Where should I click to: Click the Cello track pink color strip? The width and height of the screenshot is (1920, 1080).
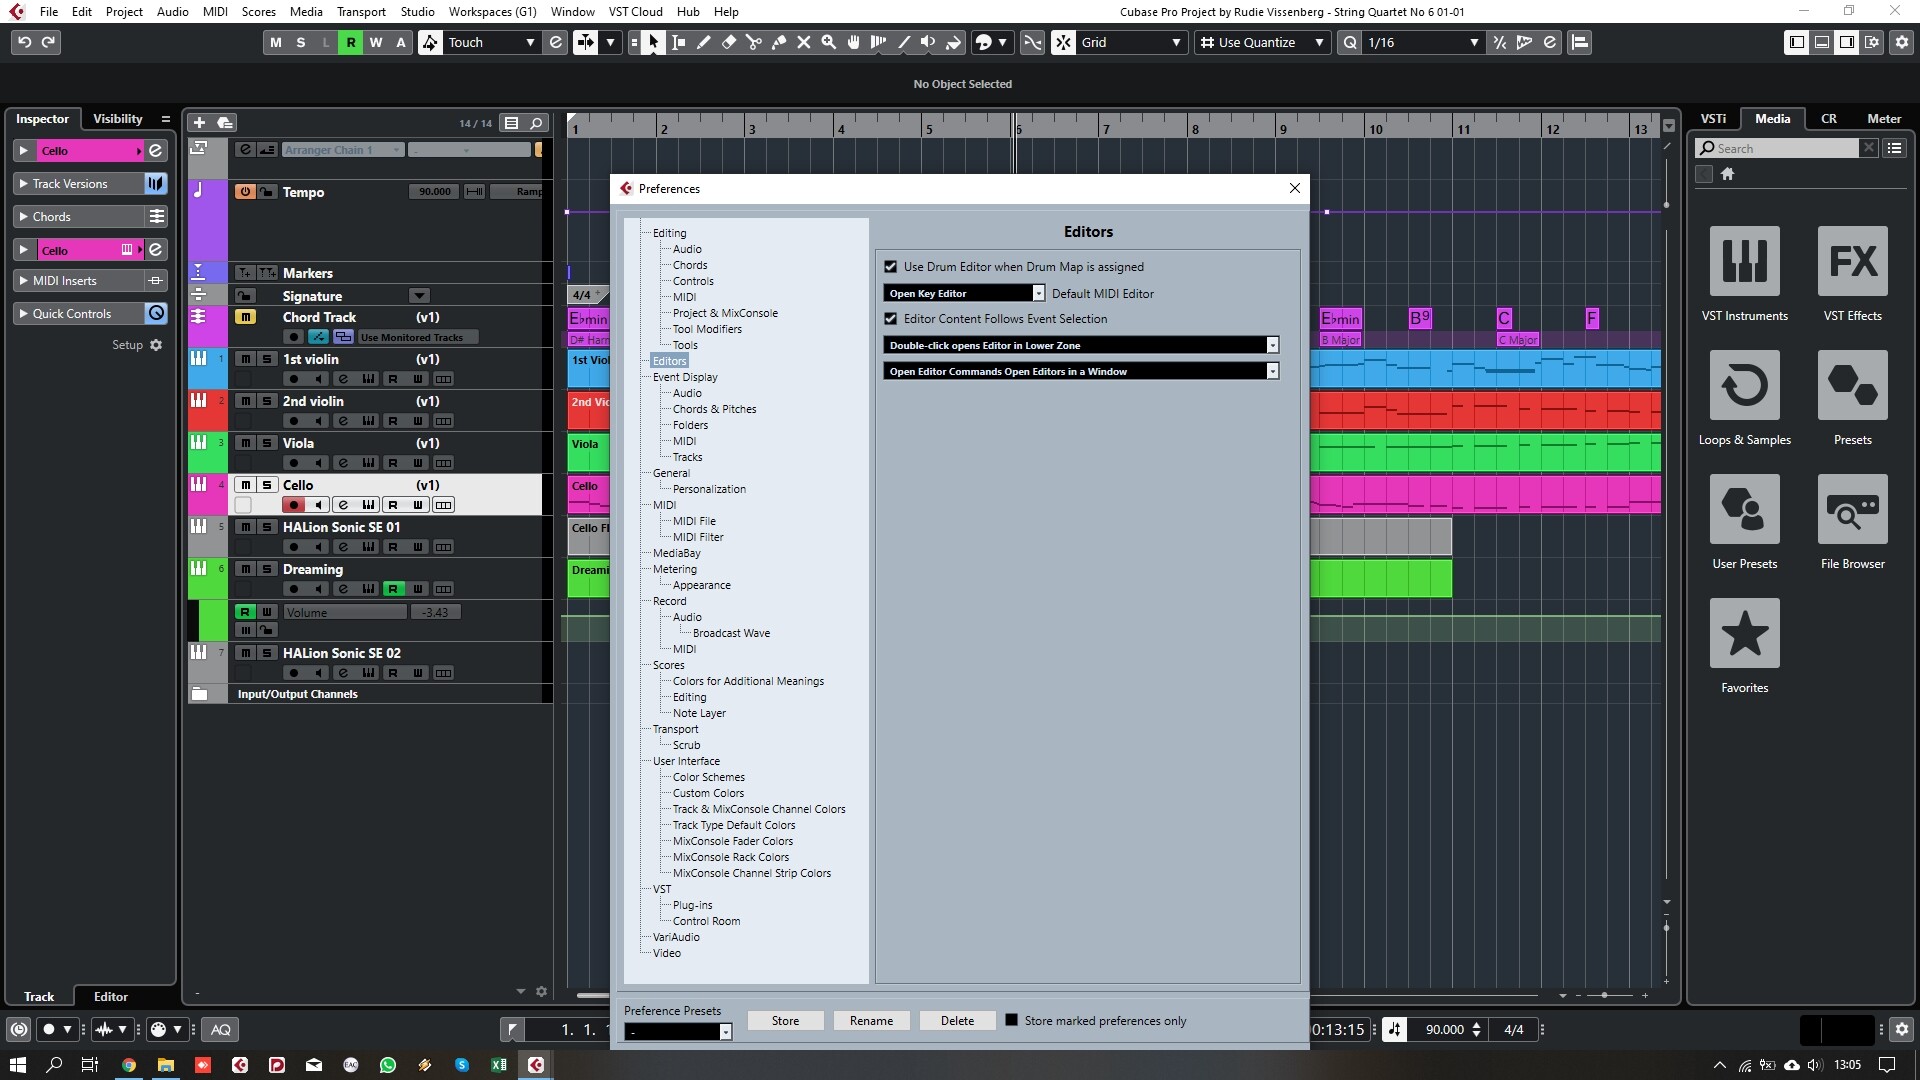pyautogui.click(x=208, y=495)
